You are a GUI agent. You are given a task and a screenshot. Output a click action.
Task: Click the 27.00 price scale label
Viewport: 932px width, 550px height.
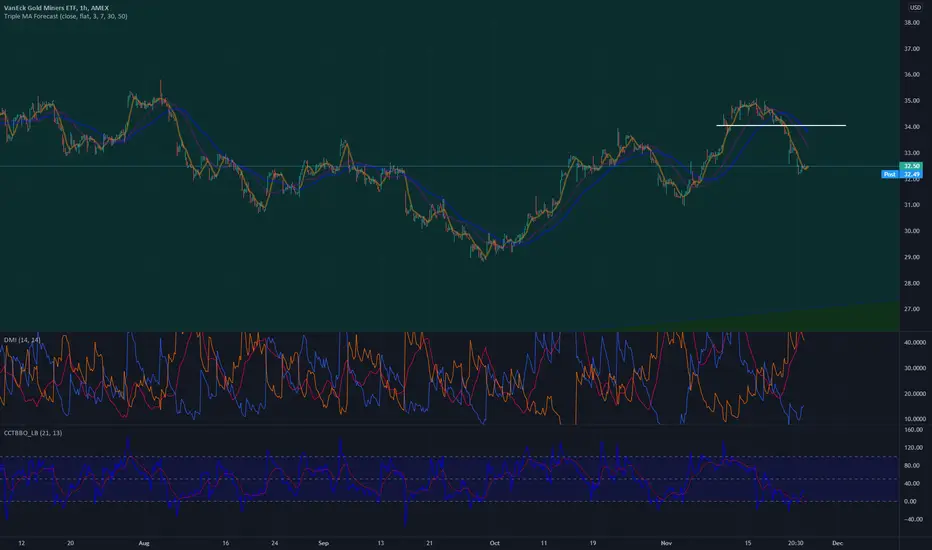[912, 309]
